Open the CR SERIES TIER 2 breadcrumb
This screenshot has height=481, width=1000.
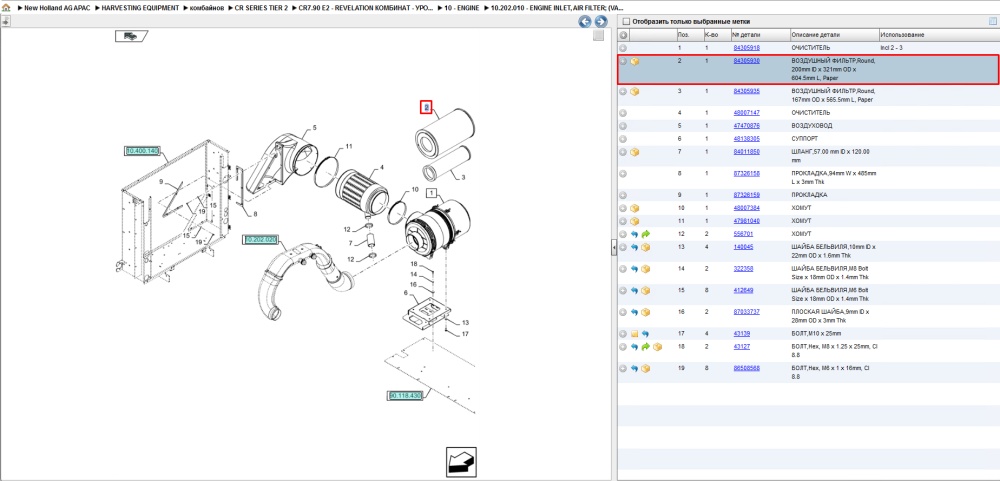(261, 8)
